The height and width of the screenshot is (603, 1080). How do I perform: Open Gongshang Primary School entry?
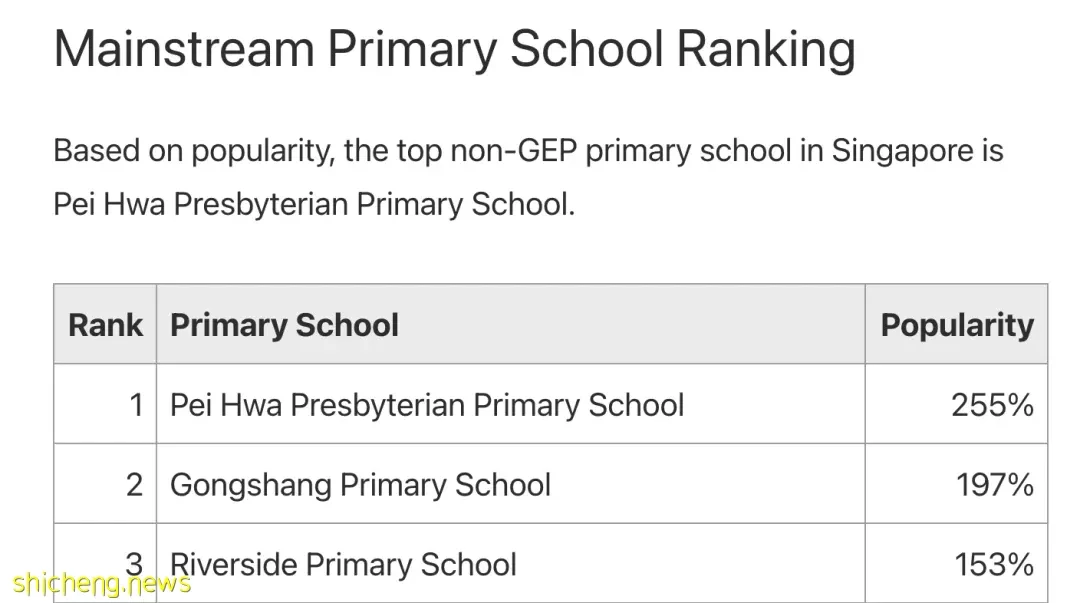coord(360,485)
